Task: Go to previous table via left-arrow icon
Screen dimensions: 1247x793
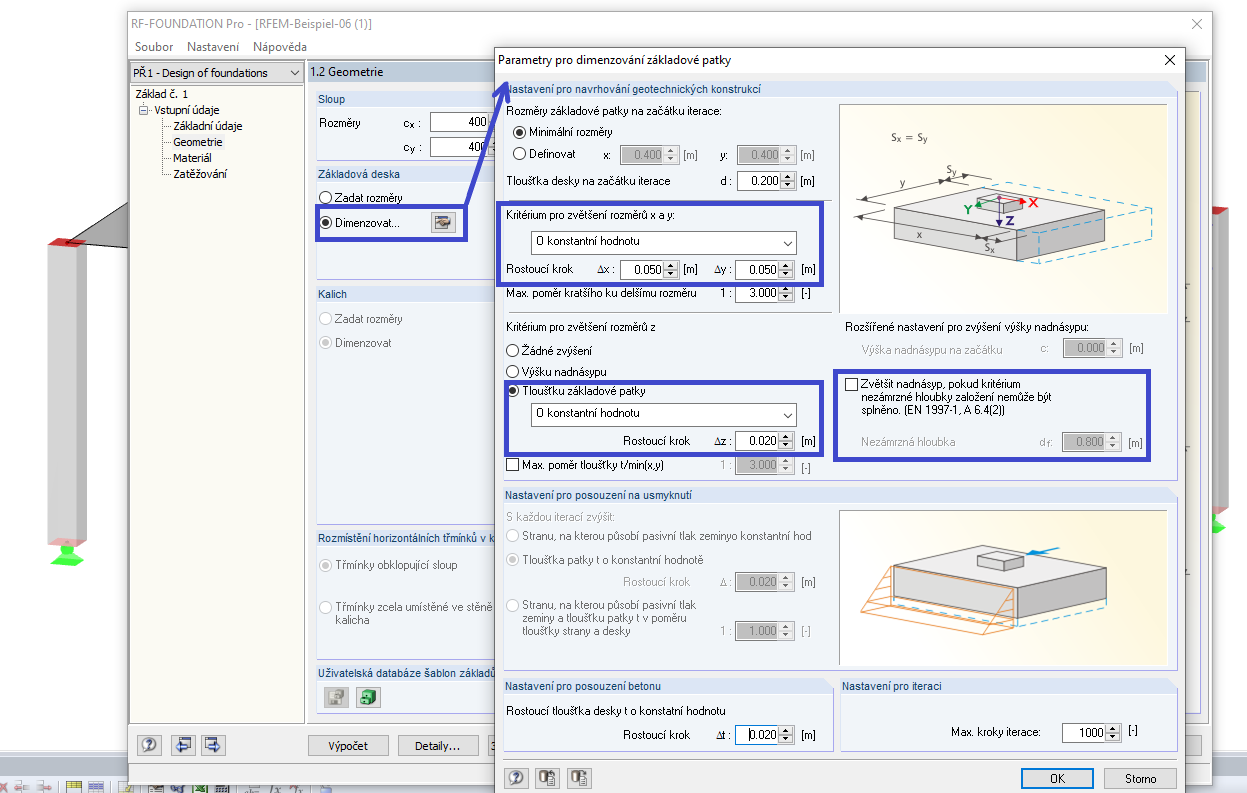Action: coord(183,745)
